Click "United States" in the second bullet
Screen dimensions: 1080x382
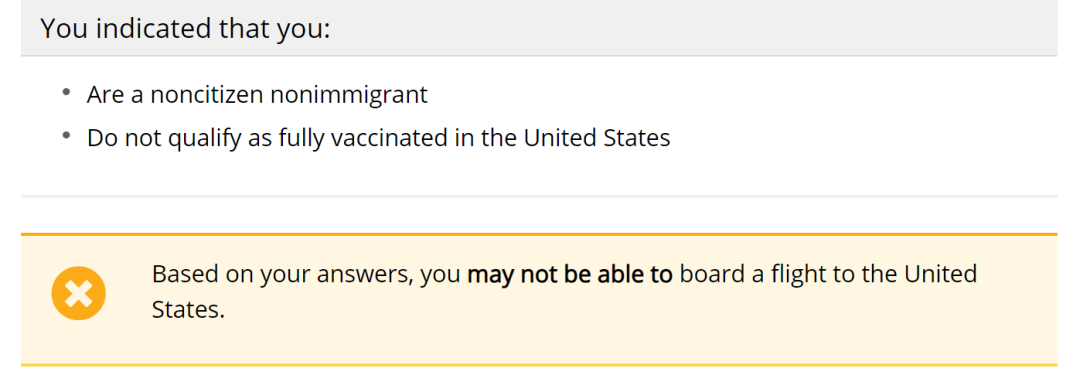[596, 138]
